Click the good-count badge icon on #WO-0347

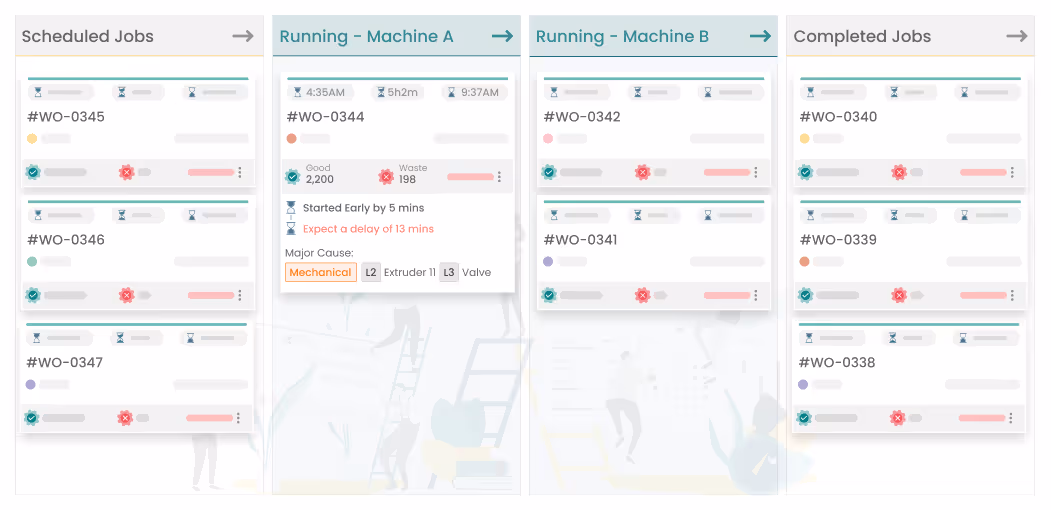[x=31, y=418]
